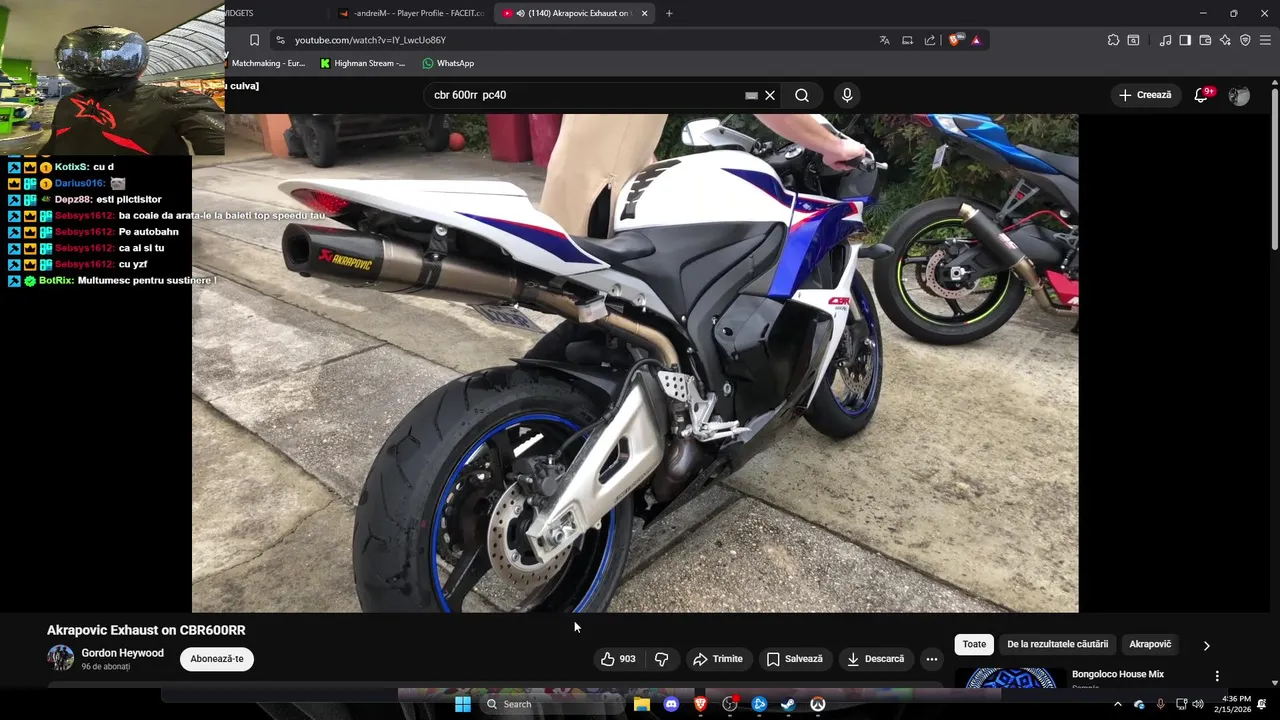Select the Akrapovič filter chip
Screen dimensions: 1280x720
(x=1150, y=644)
